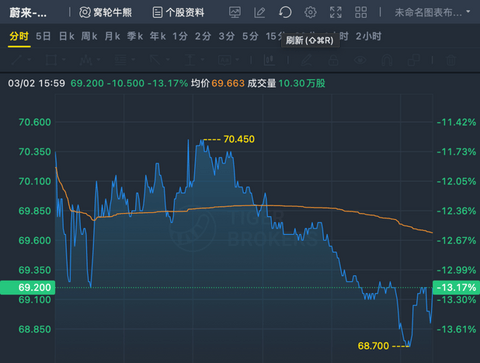The width and height of the screenshot is (480, 363).
Task: Expand the rectangle shape tool dropdown
Action: pos(63,60)
